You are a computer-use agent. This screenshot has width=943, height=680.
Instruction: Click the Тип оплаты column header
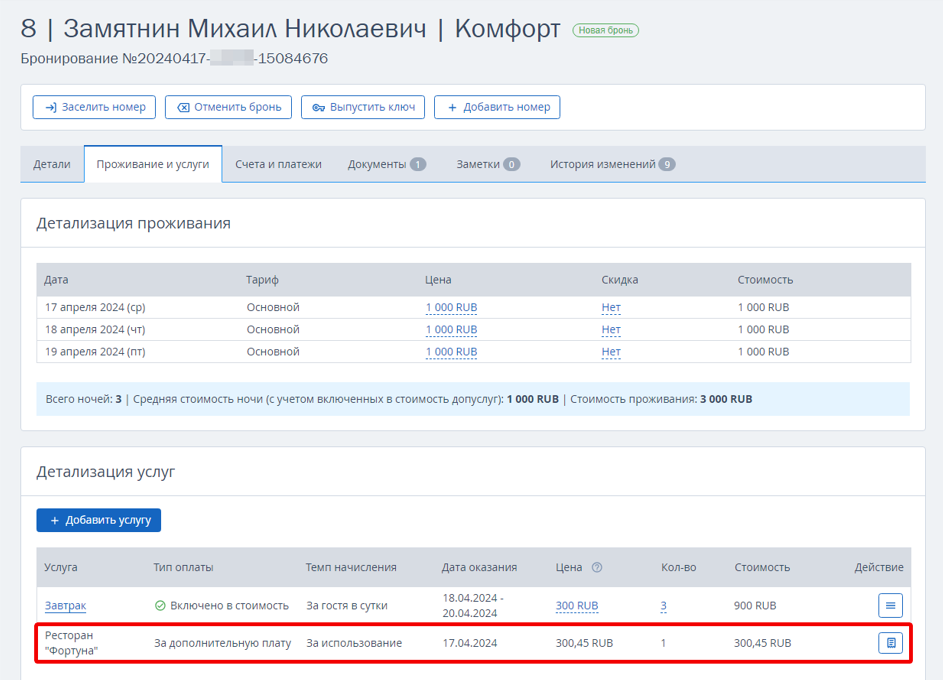coord(183,567)
